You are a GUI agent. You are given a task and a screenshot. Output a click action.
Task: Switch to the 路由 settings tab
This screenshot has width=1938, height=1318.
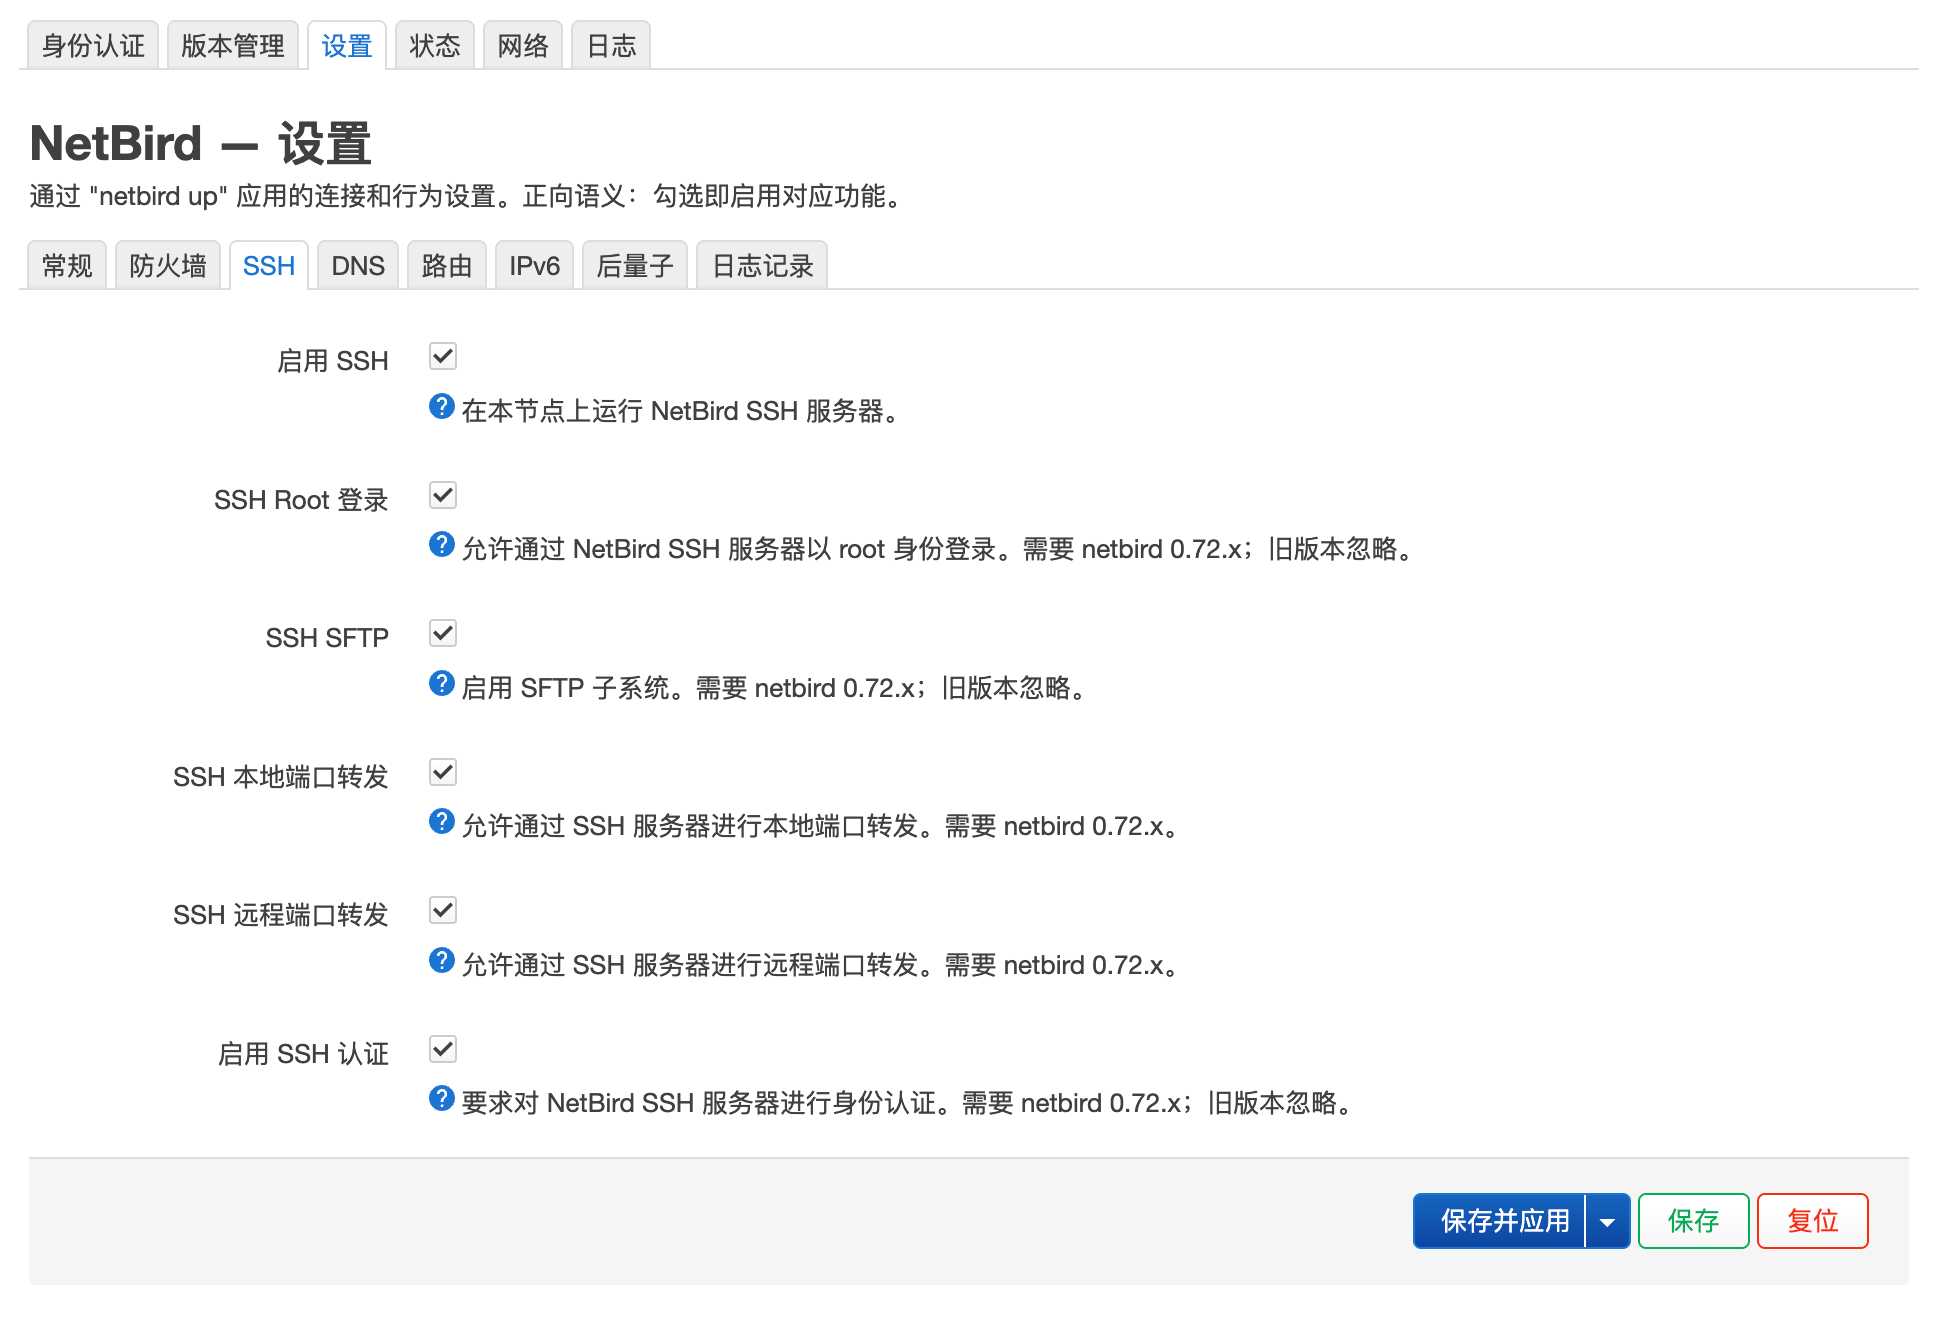pyautogui.click(x=447, y=265)
